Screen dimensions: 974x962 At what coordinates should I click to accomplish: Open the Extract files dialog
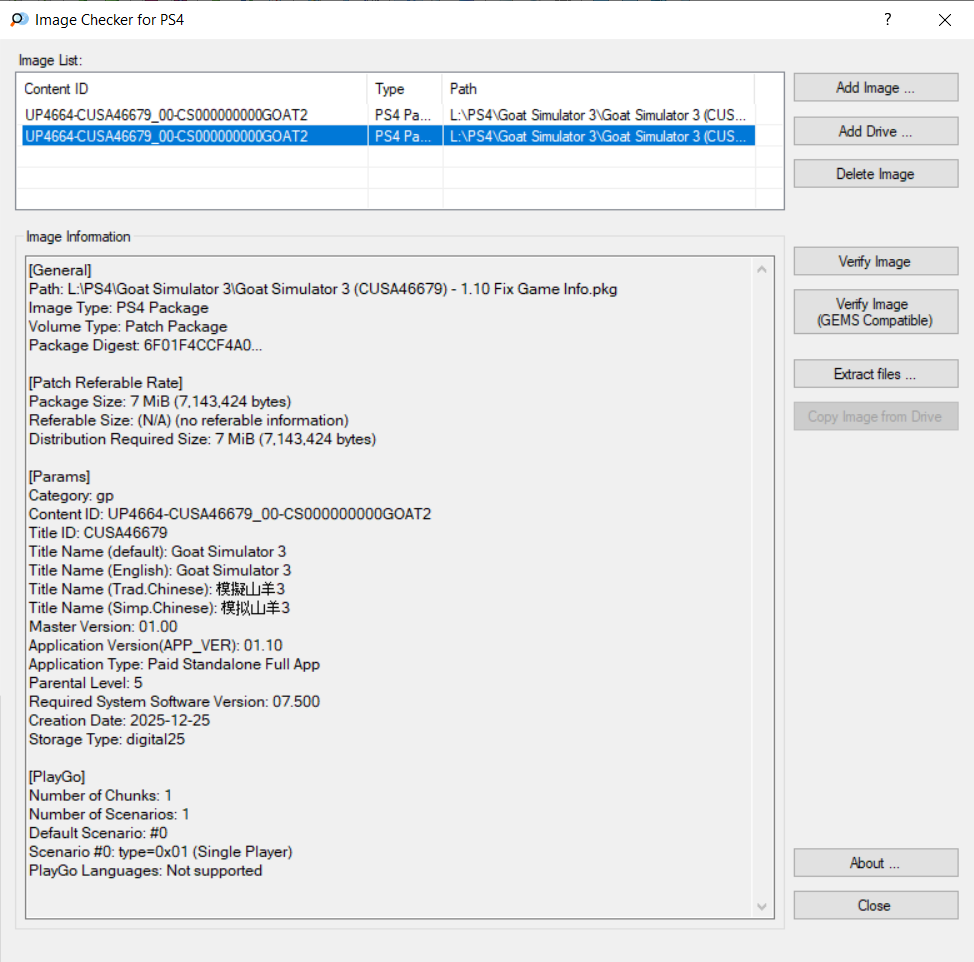click(875, 374)
